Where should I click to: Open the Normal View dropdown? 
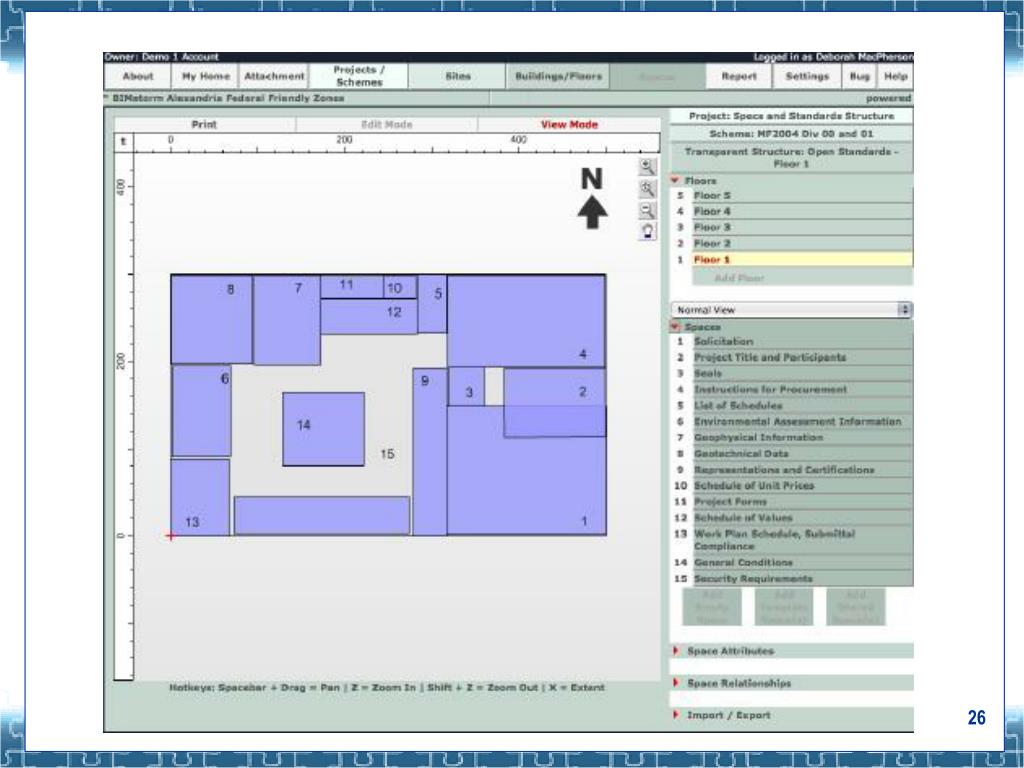pyautogui.click(x=792, y=310)
